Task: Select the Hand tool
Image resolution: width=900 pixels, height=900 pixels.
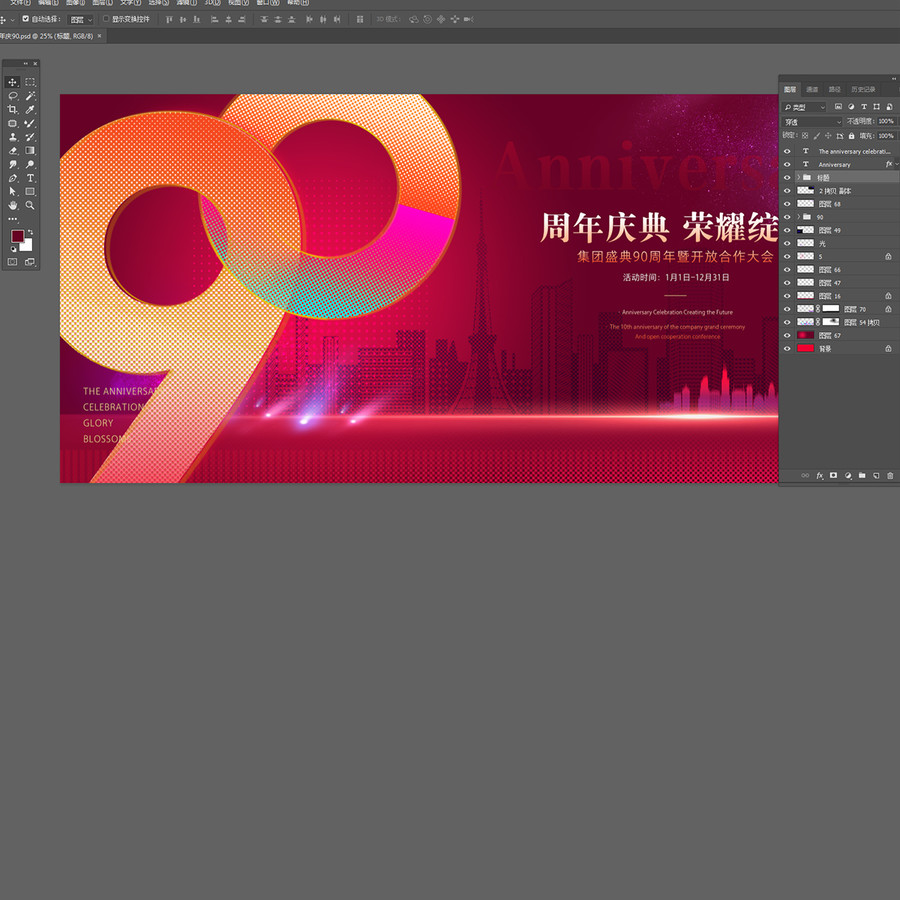Action: 13,205
